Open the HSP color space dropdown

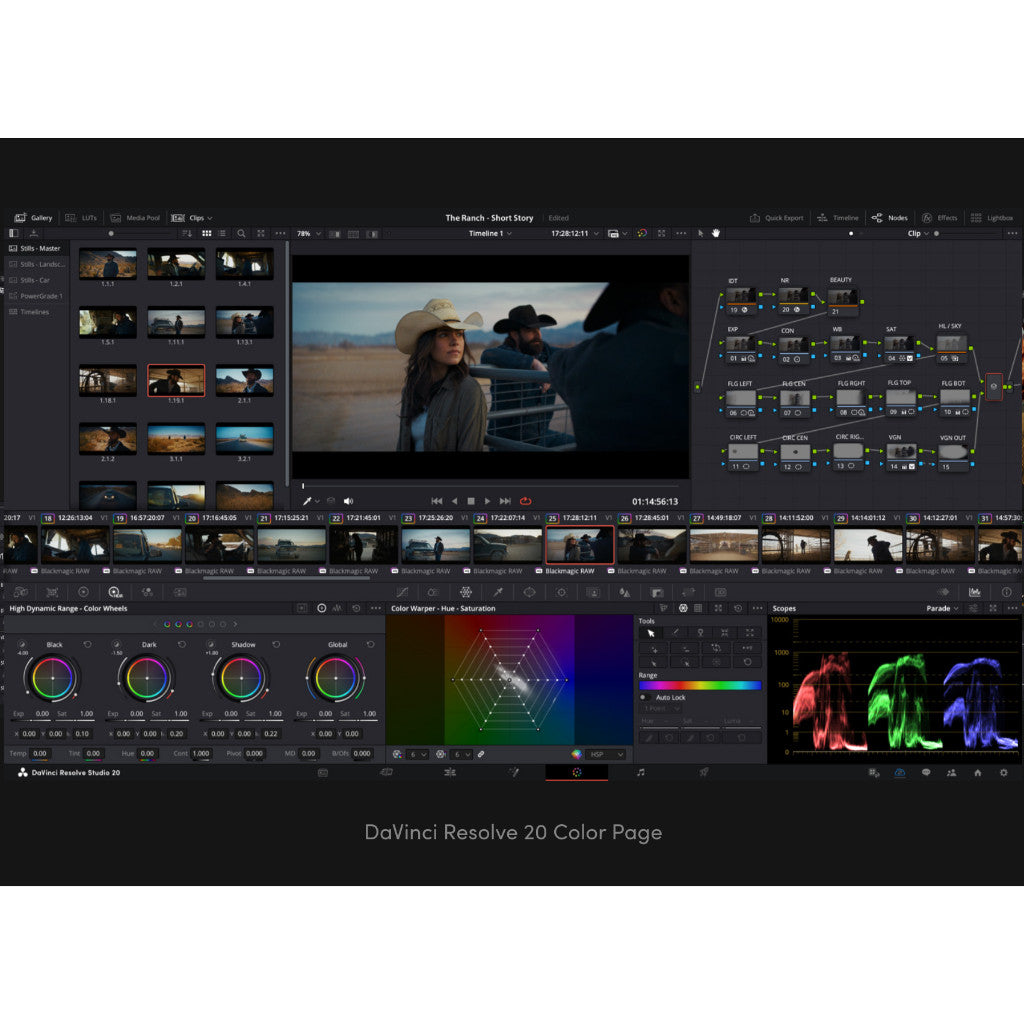pyautogui.click(x=606, y=754)
